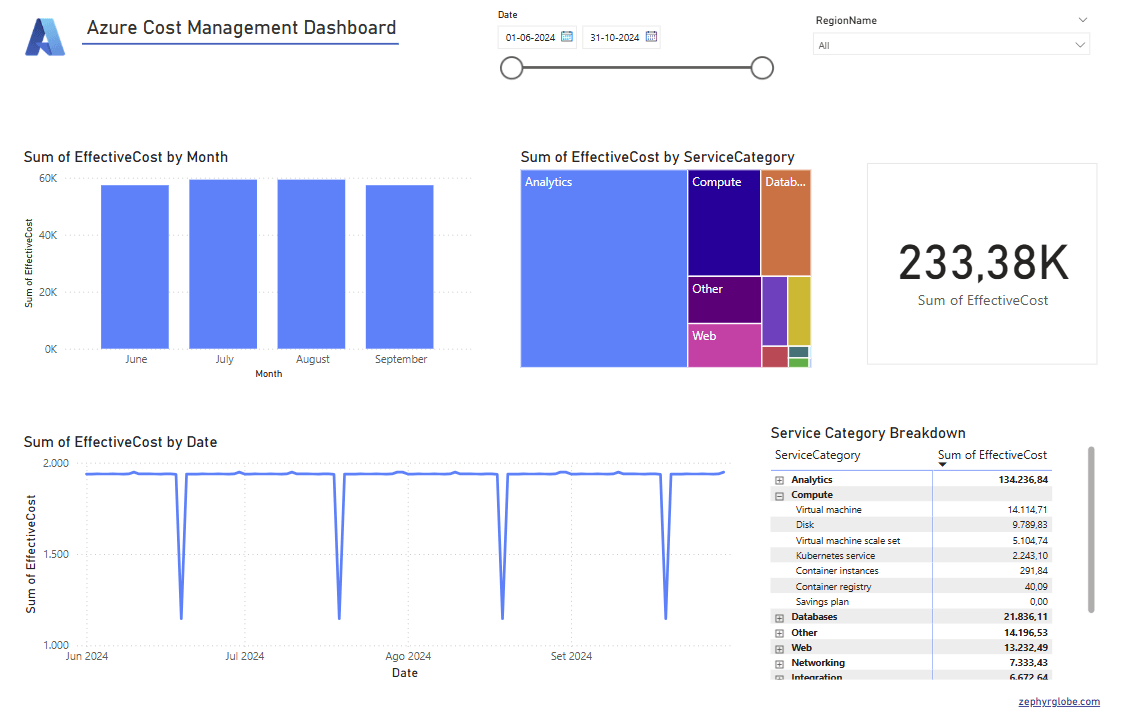Click the Jul 2024 axis label
This screenshot has height=712, width=1137.
click(x=244, y=656)
